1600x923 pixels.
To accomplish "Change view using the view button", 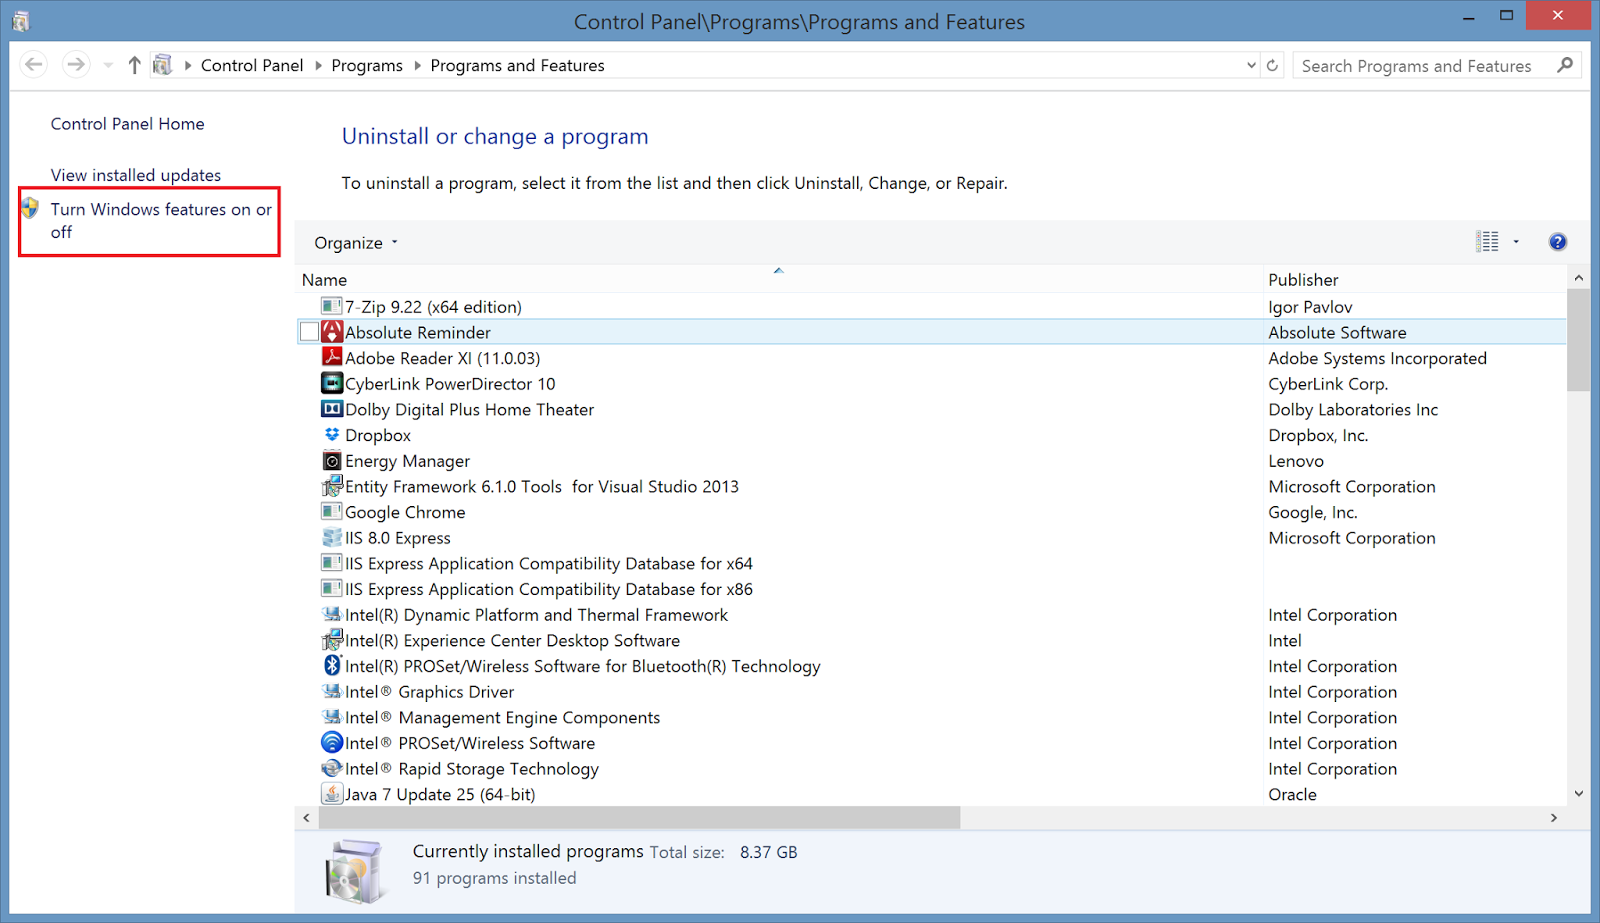I will point(1487,242).
